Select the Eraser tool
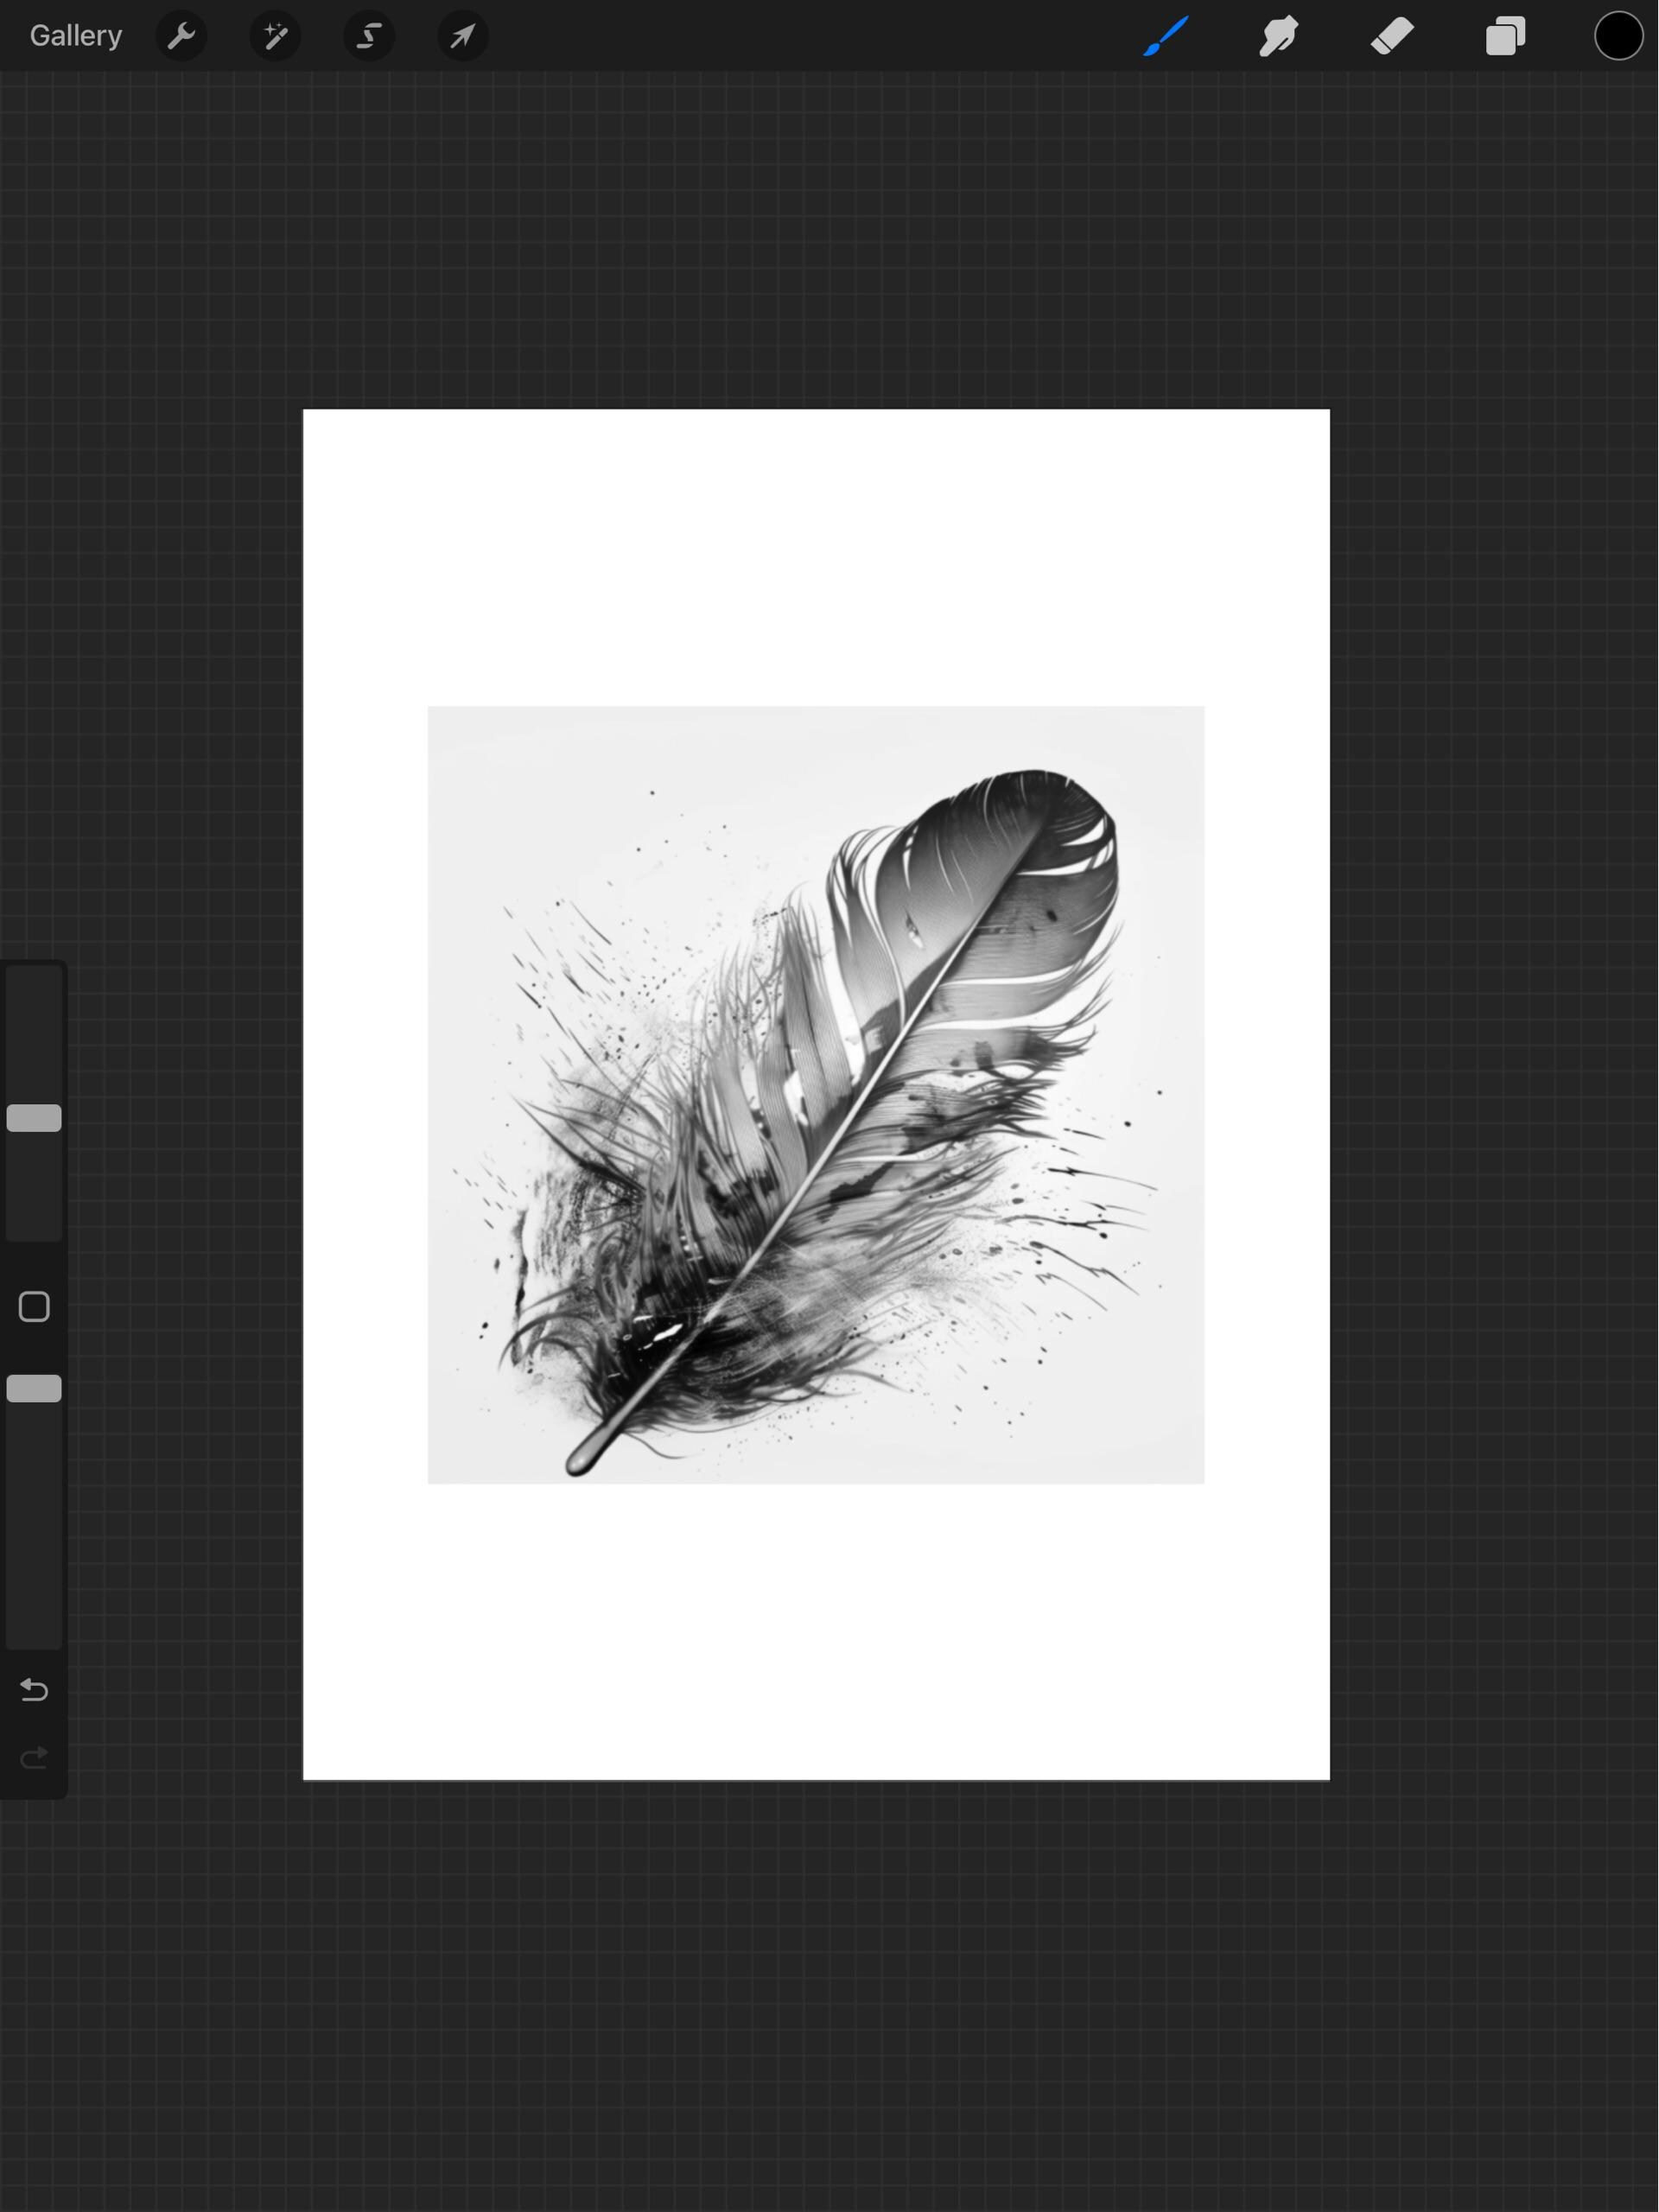Screen dimensions: 1659x2212 [1392, 36]
